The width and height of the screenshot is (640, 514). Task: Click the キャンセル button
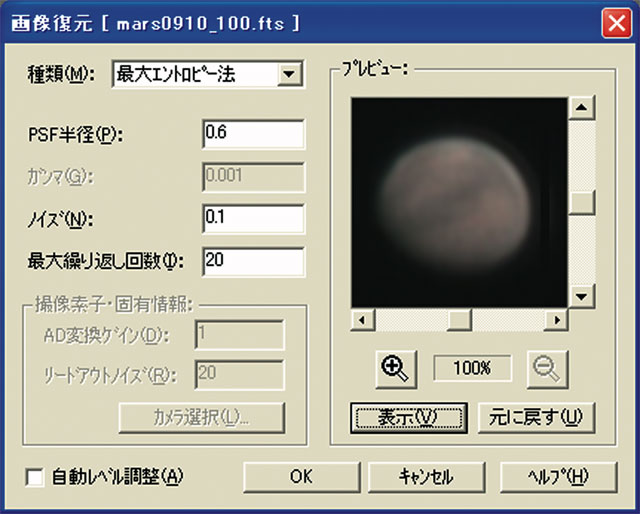[427, 476]
